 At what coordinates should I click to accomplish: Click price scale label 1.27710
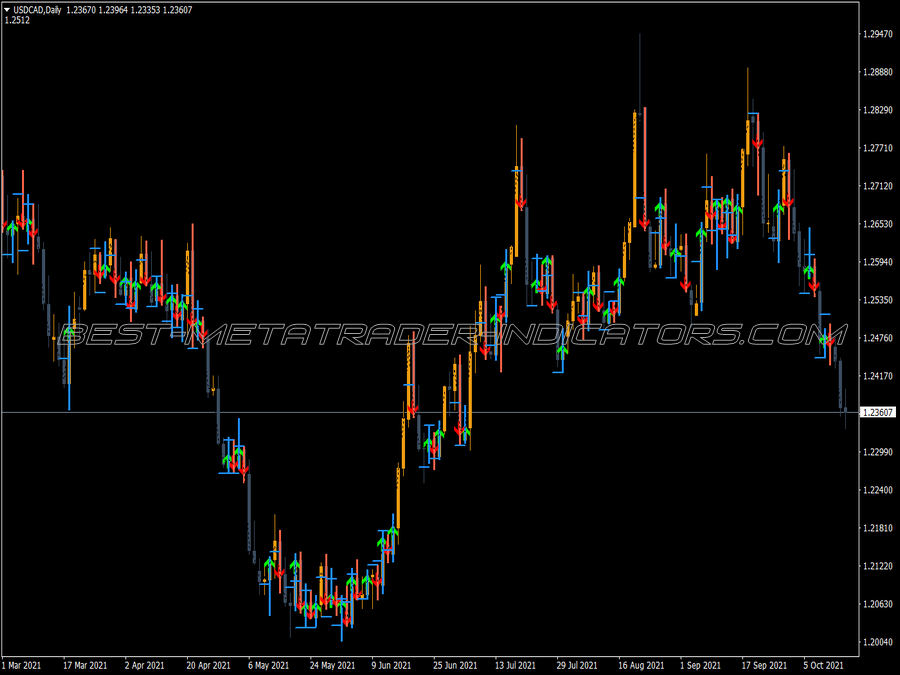point(878,148)
